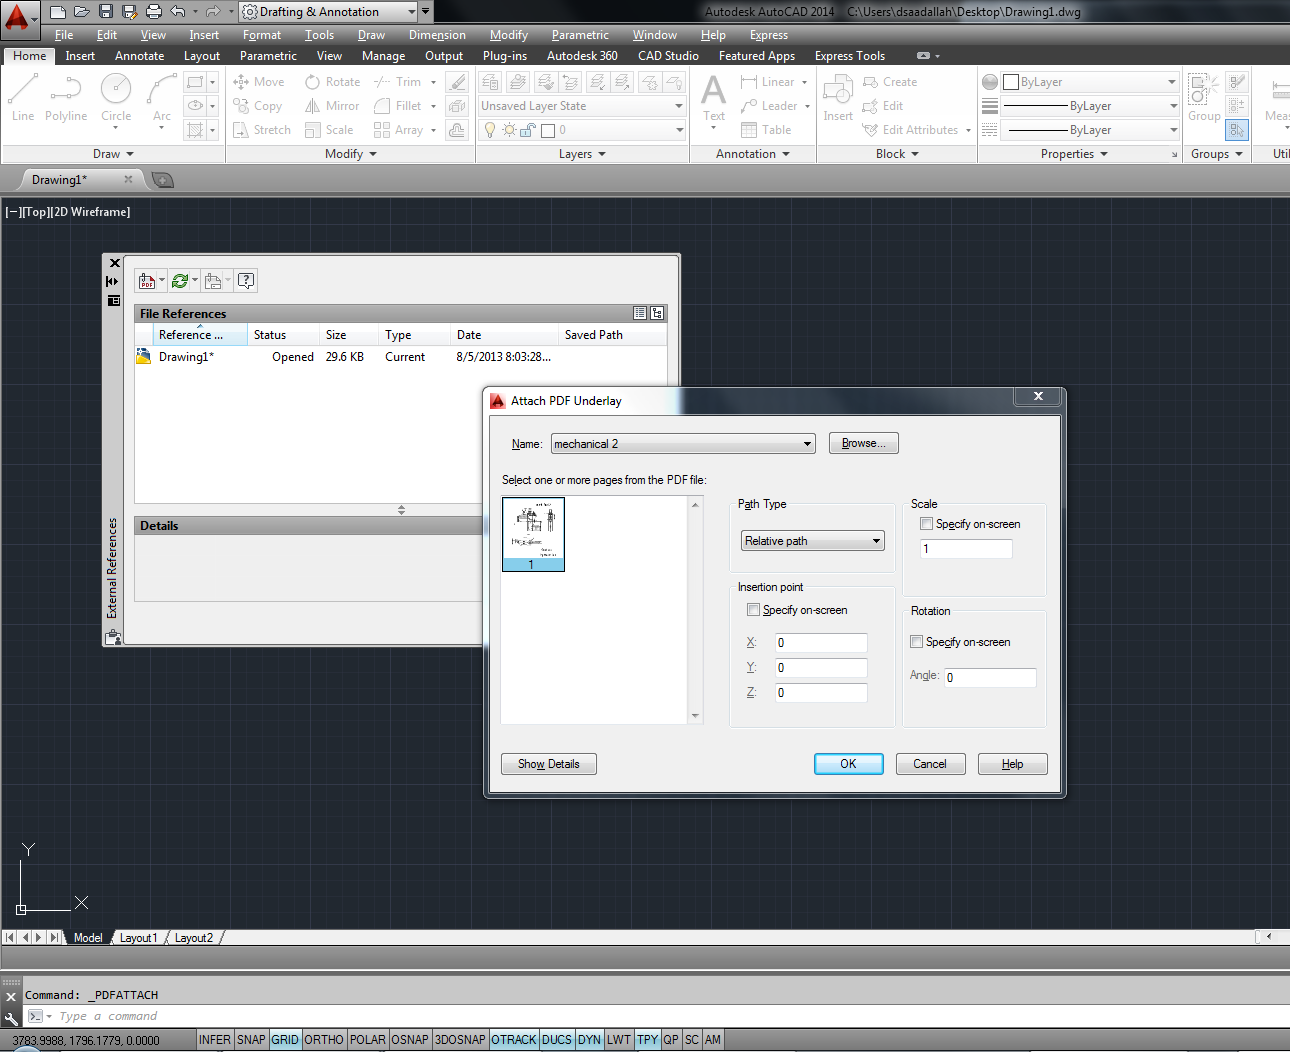
Task: Open the ByLayer object color swatch dropdown
Action: tap(1091, 82)
